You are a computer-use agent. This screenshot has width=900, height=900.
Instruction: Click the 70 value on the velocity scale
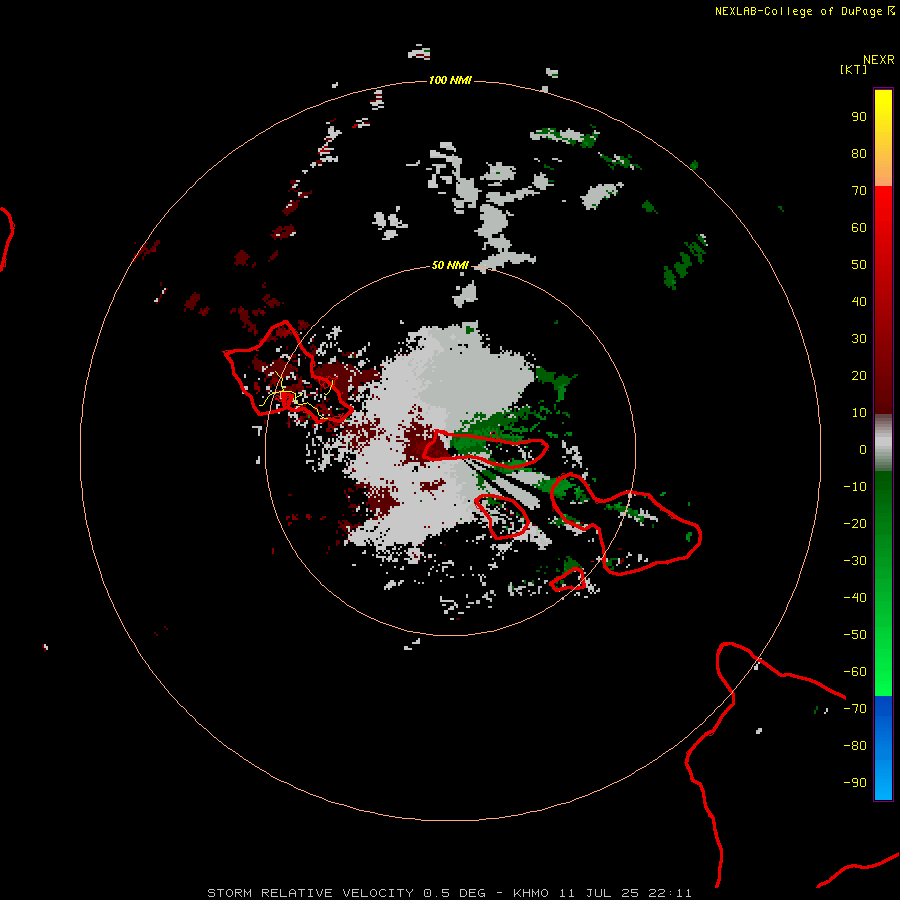pyautogui.click(x=859, y=191)
